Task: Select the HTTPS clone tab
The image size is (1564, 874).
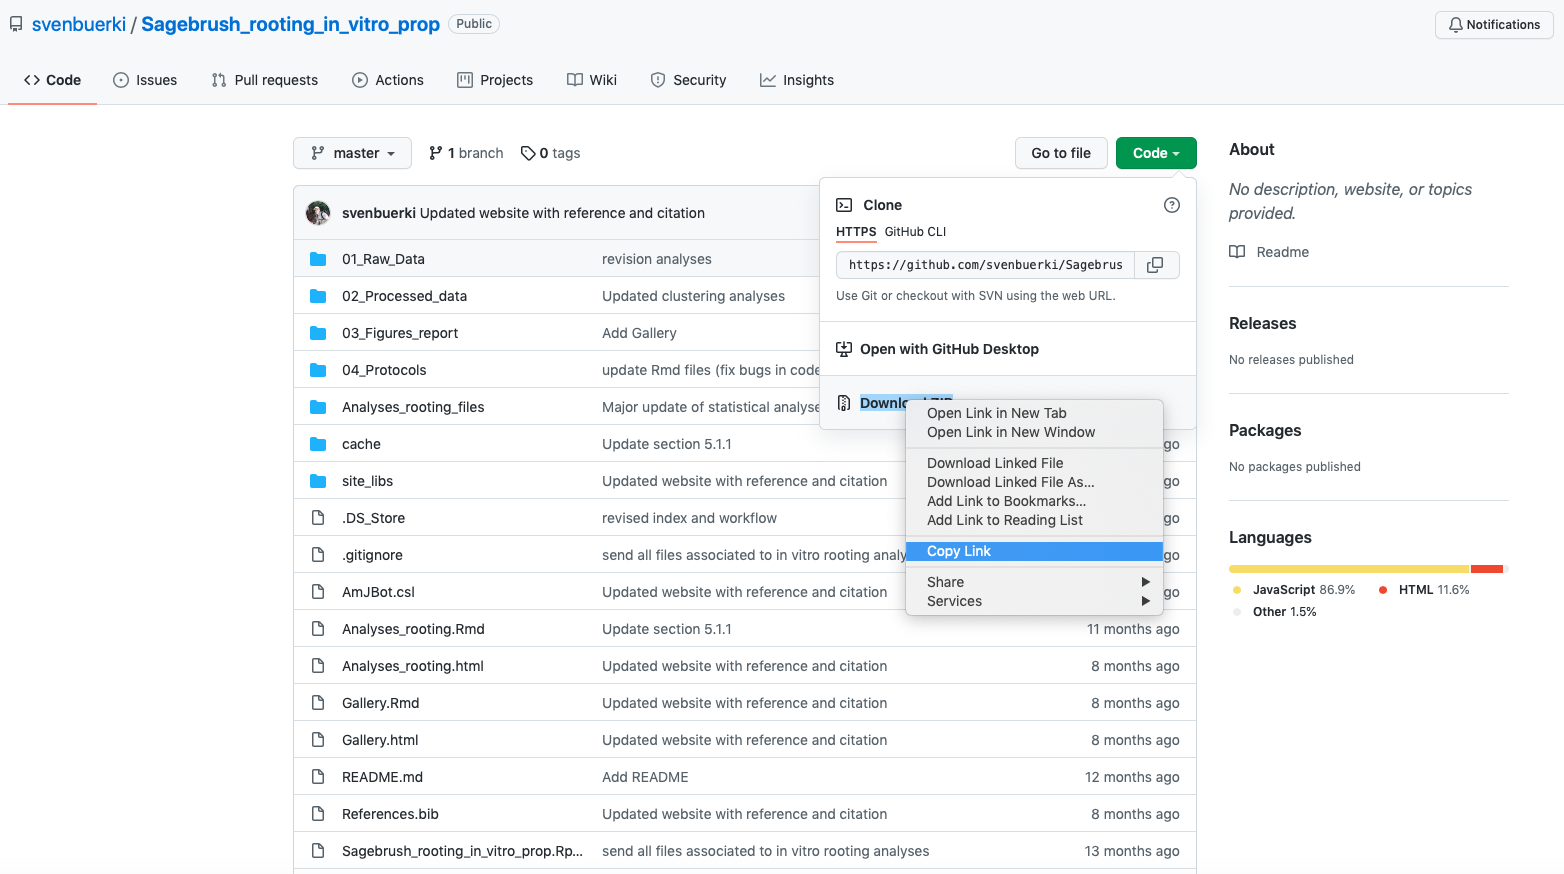Action: [856, 232]
